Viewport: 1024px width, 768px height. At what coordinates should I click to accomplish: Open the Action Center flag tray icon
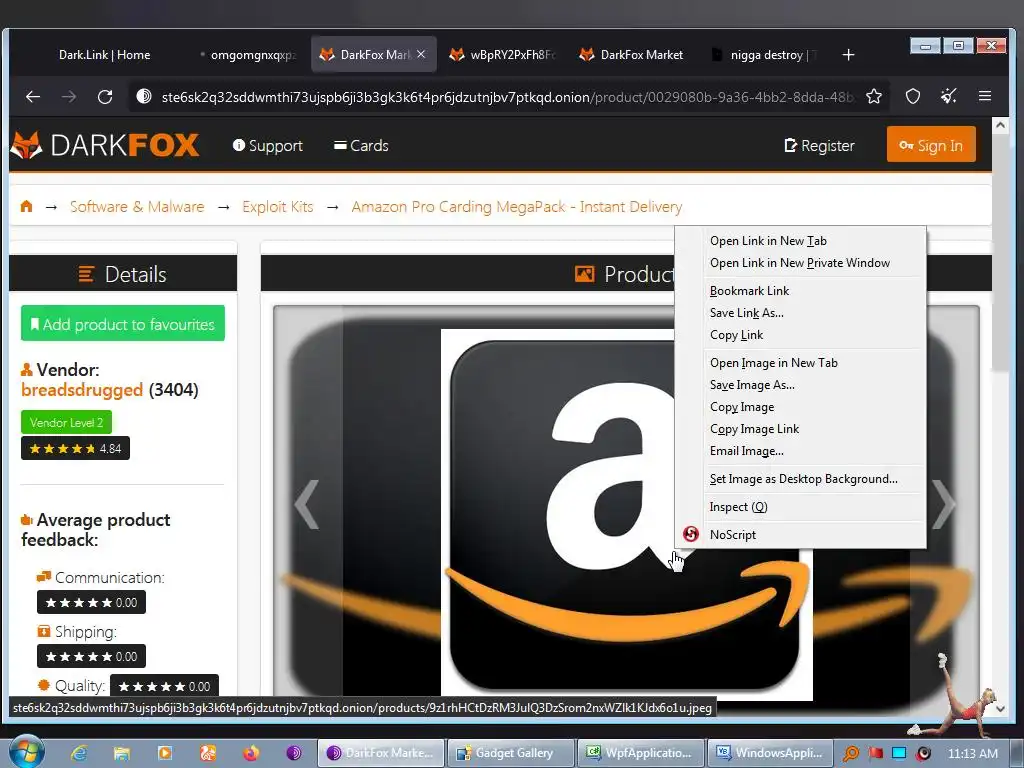click(875, 753)
